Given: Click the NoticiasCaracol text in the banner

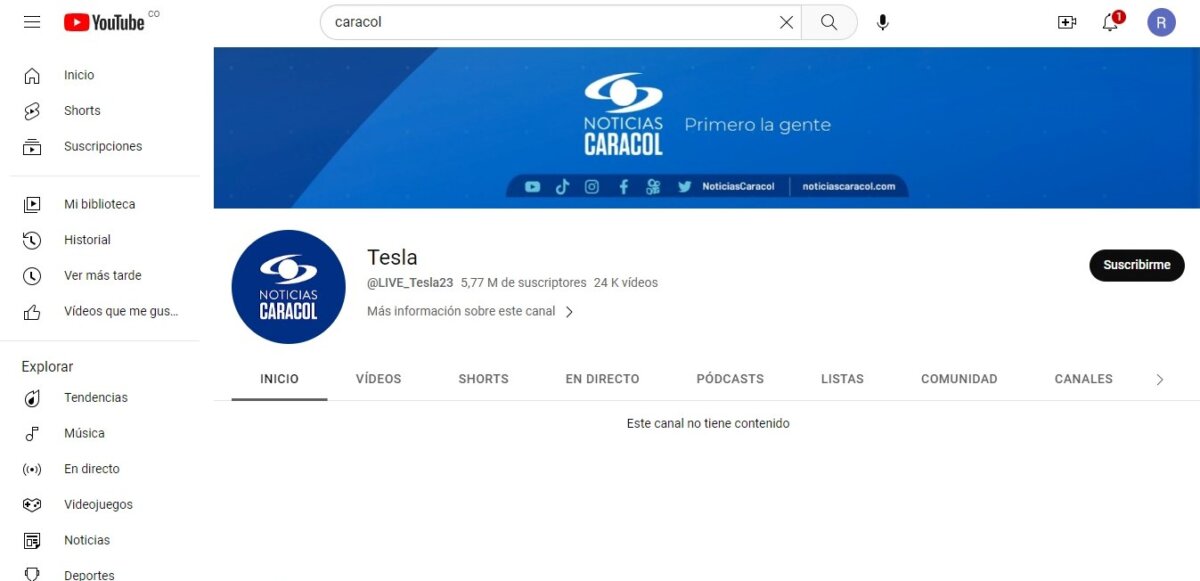Looking at the screenshot, I should pyautogui.click(x=738, y=187).
